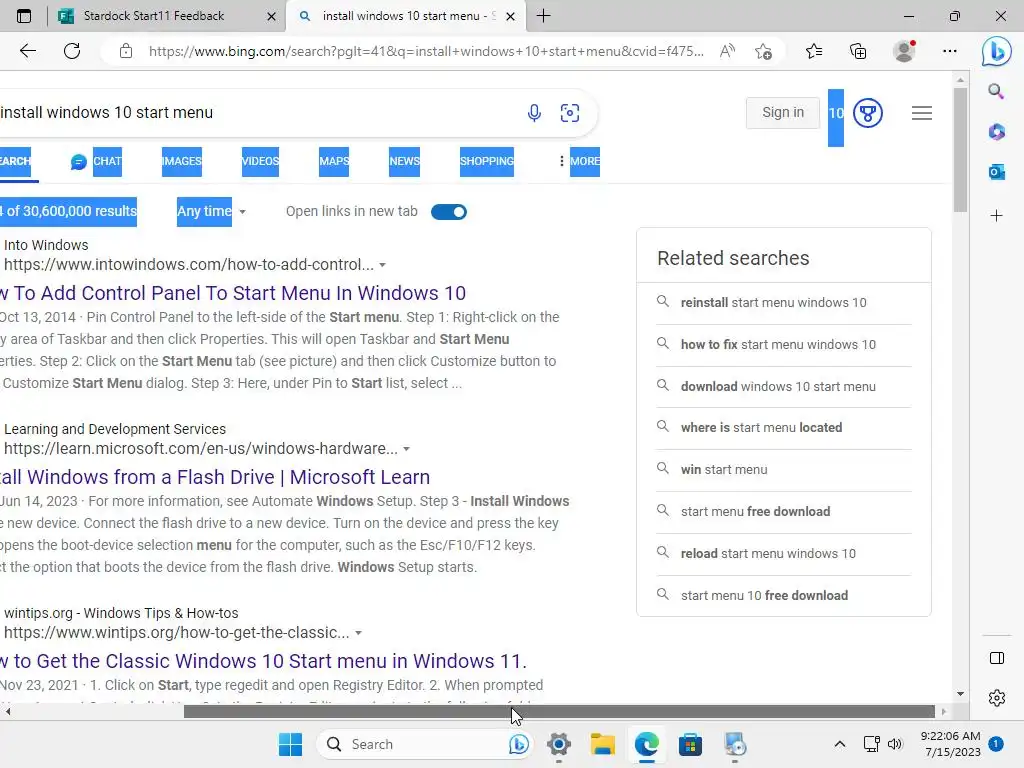Viewport: 1024px width, 768px height.
Task: Open sidebar settings gear icon
Action: [x=997, y=698]
